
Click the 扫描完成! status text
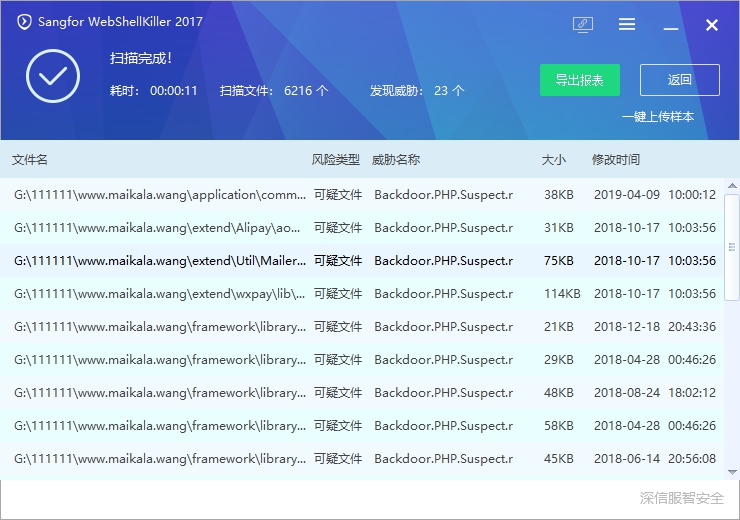coord(141,58)
